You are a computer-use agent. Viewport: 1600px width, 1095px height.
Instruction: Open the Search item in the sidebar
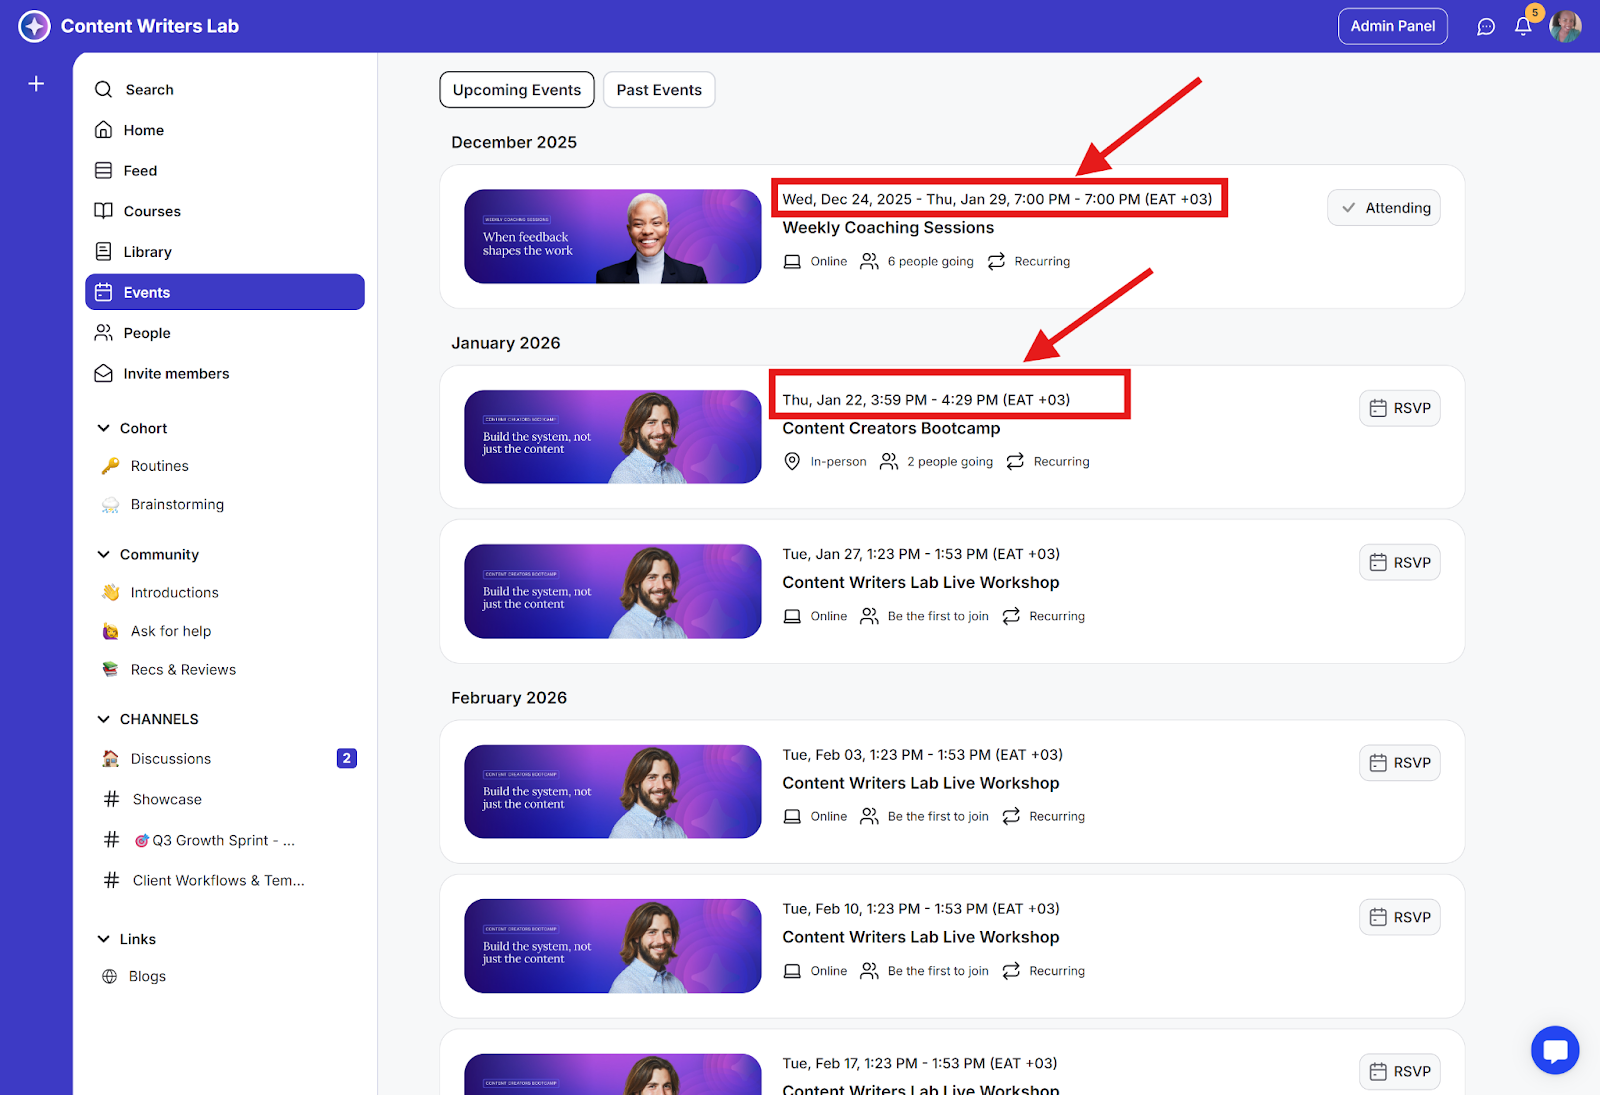(225, 90)
